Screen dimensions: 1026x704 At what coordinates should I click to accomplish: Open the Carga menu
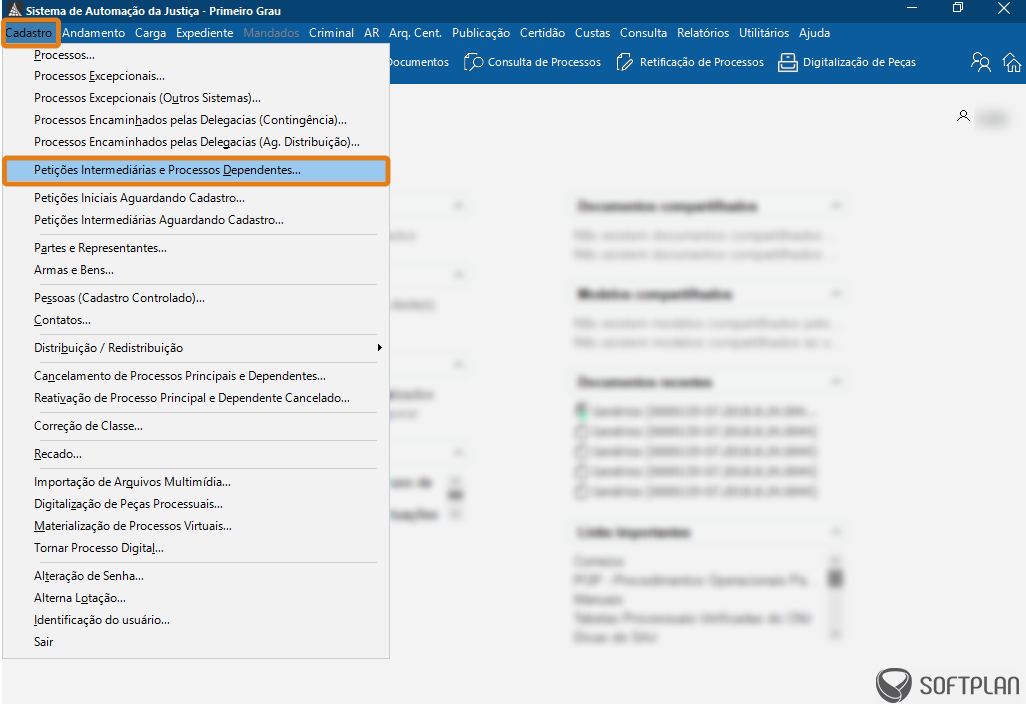(150, 33)
